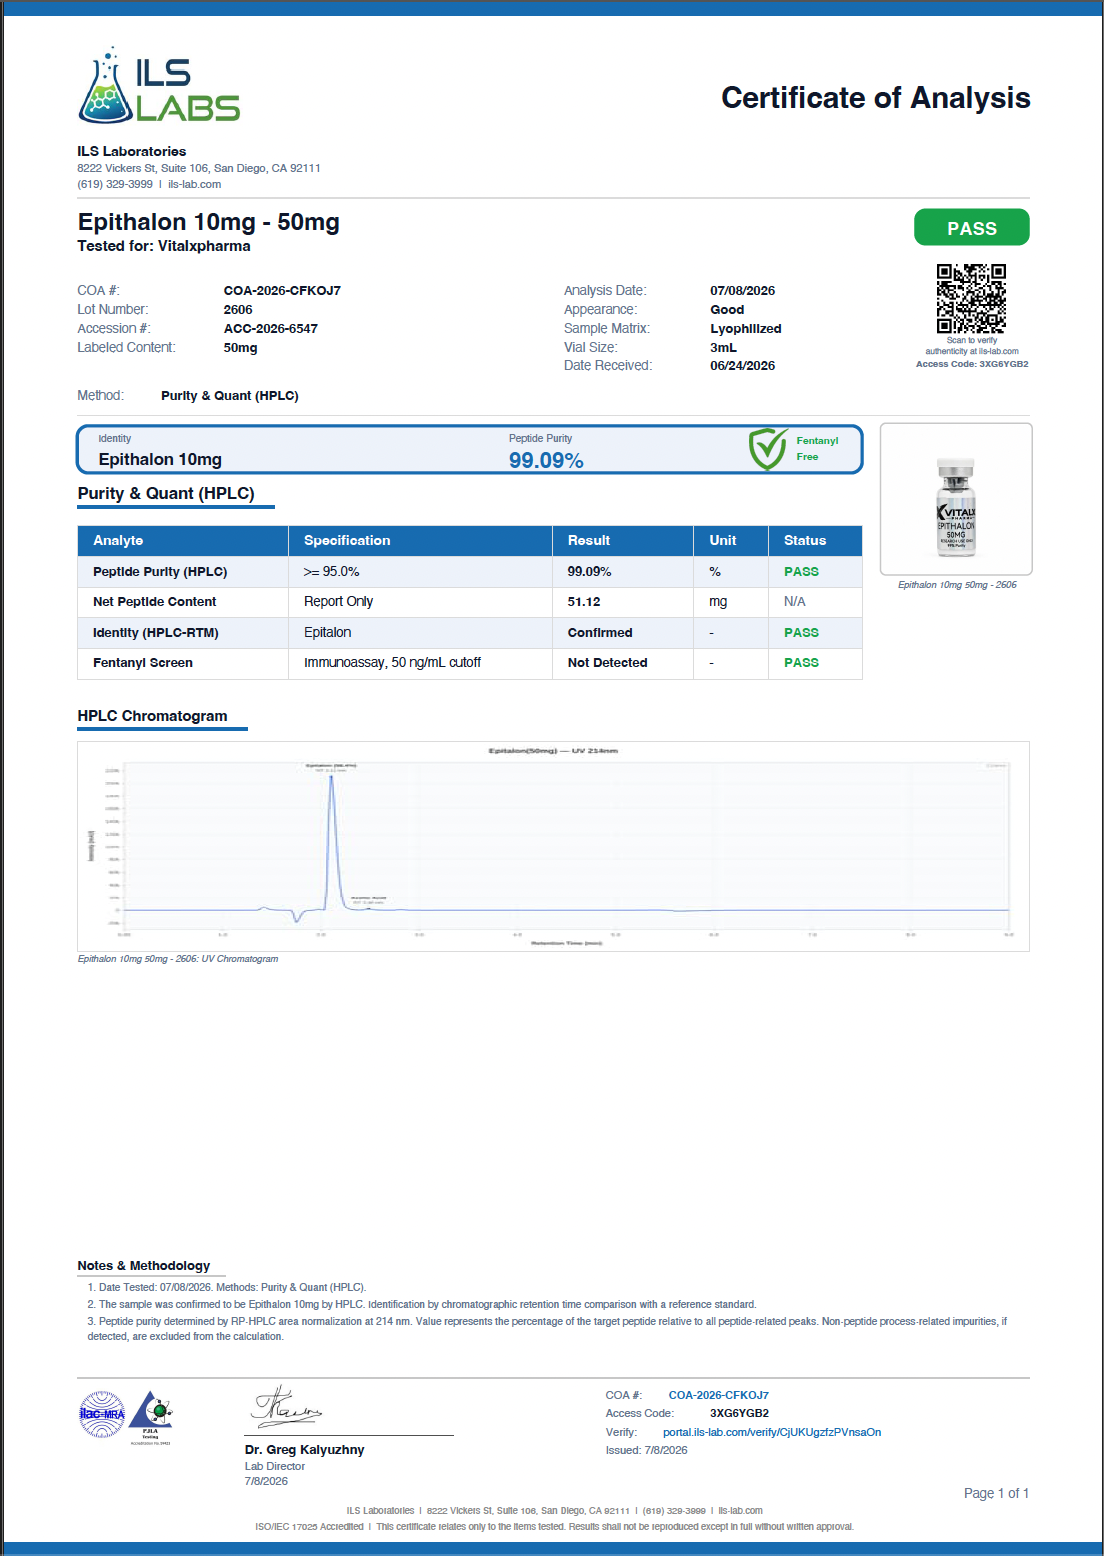
Task: Click the Fentanyl Free shield checkmark icon
Action: 768,449
